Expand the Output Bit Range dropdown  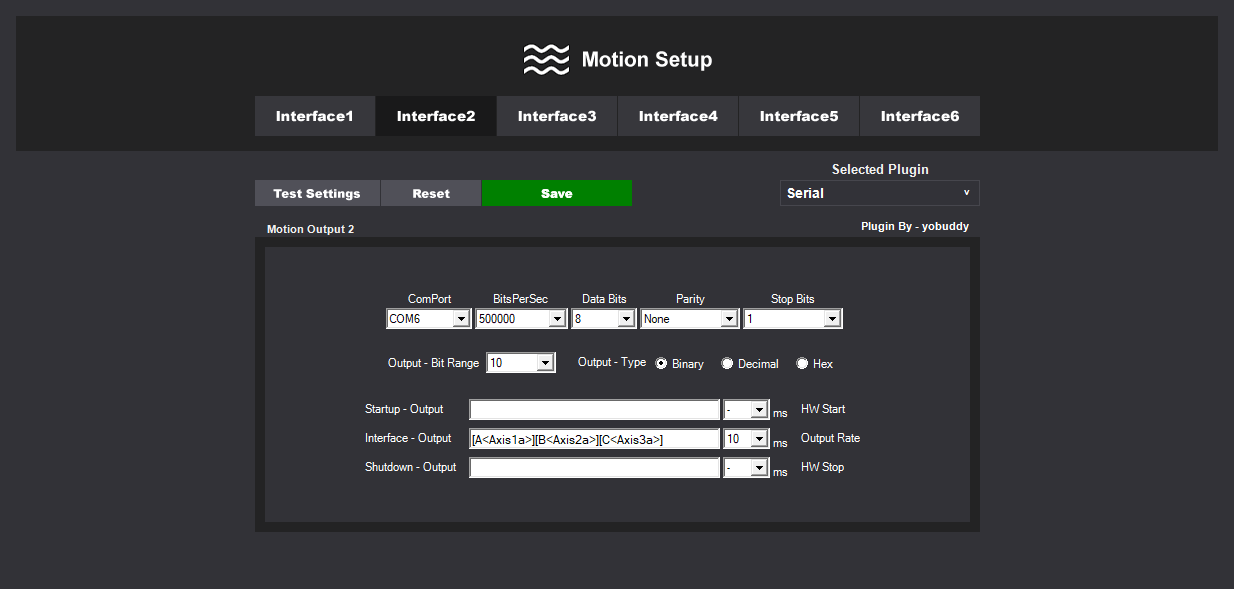[x=545, y=363]
